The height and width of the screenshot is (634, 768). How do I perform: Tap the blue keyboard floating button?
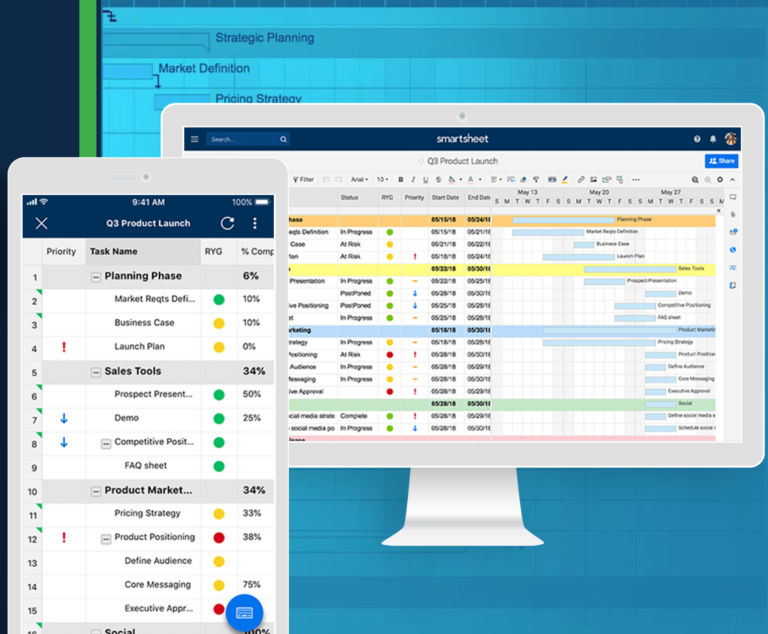point(244,612)
